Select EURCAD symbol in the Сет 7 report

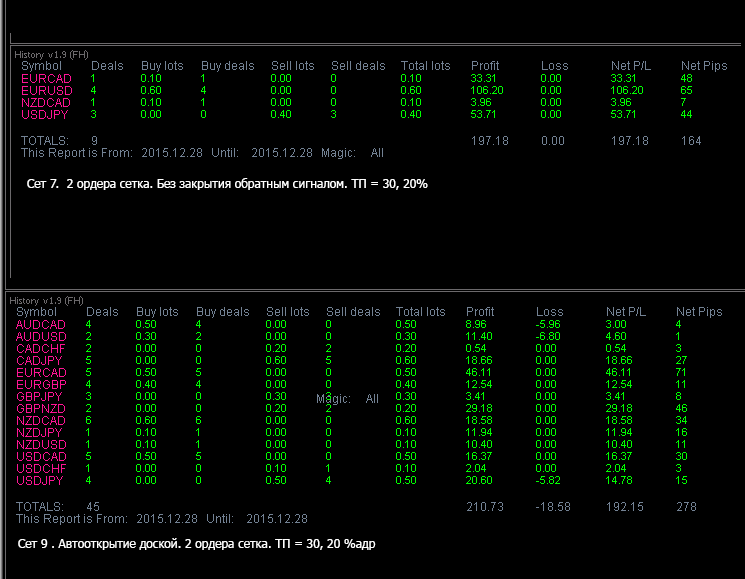click(x=46, y=79)
